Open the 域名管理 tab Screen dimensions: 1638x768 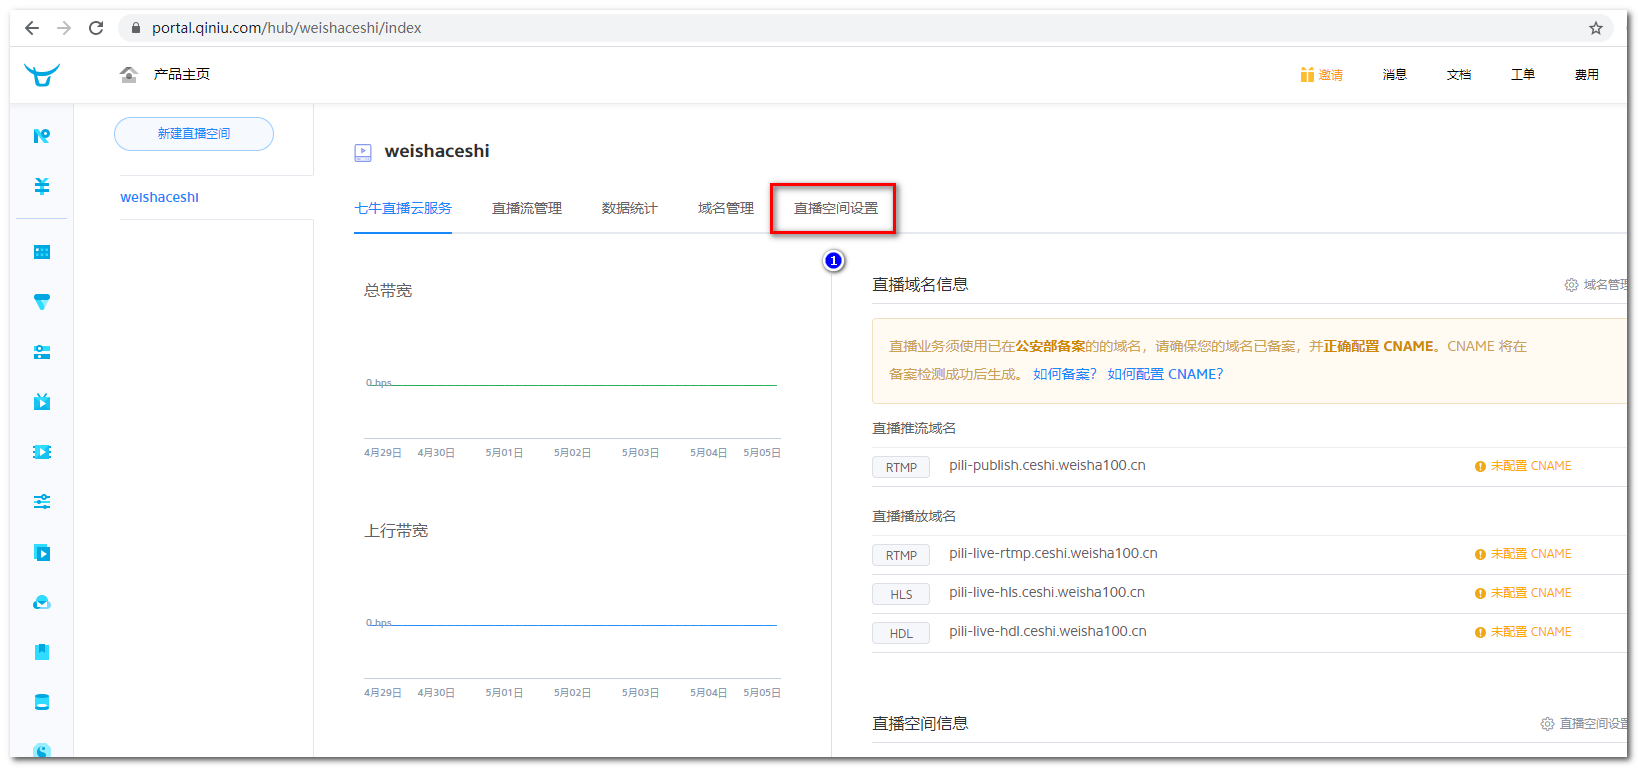(726, 208)
